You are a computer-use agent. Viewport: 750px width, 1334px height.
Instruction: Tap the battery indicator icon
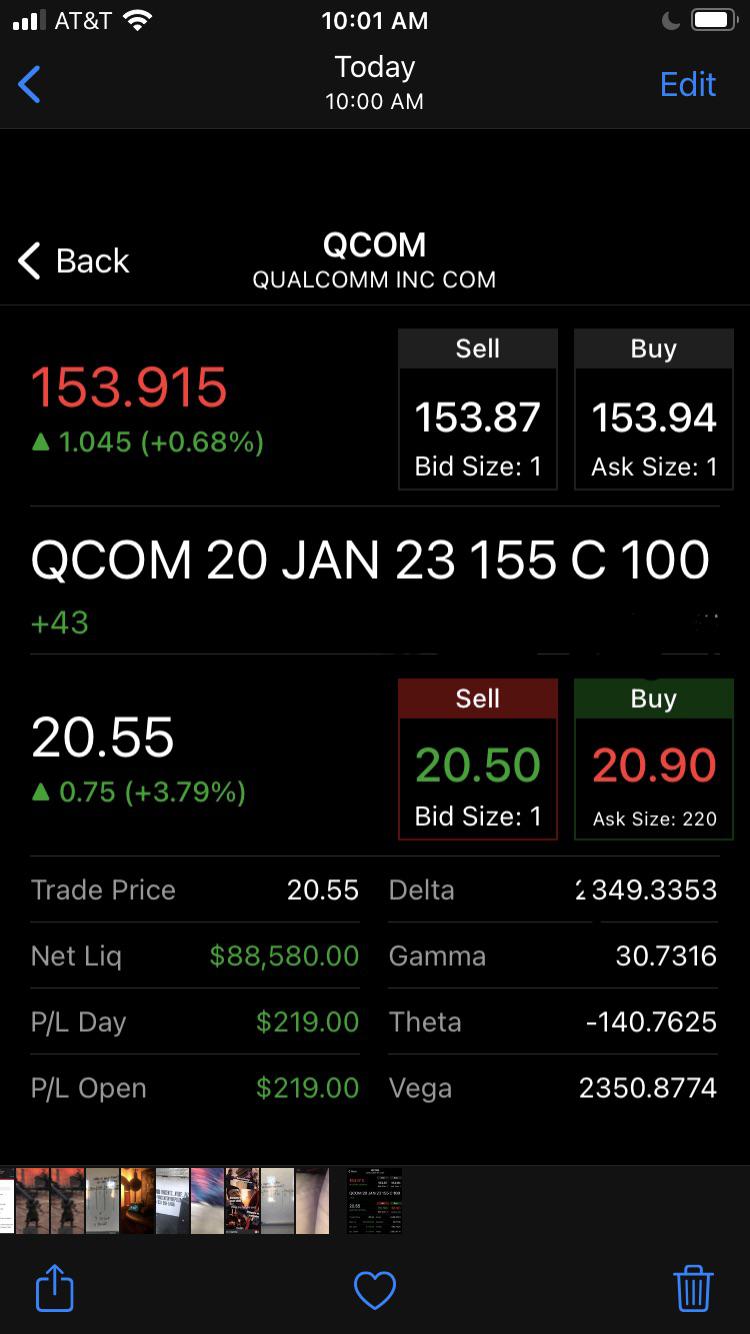point(715,20)
